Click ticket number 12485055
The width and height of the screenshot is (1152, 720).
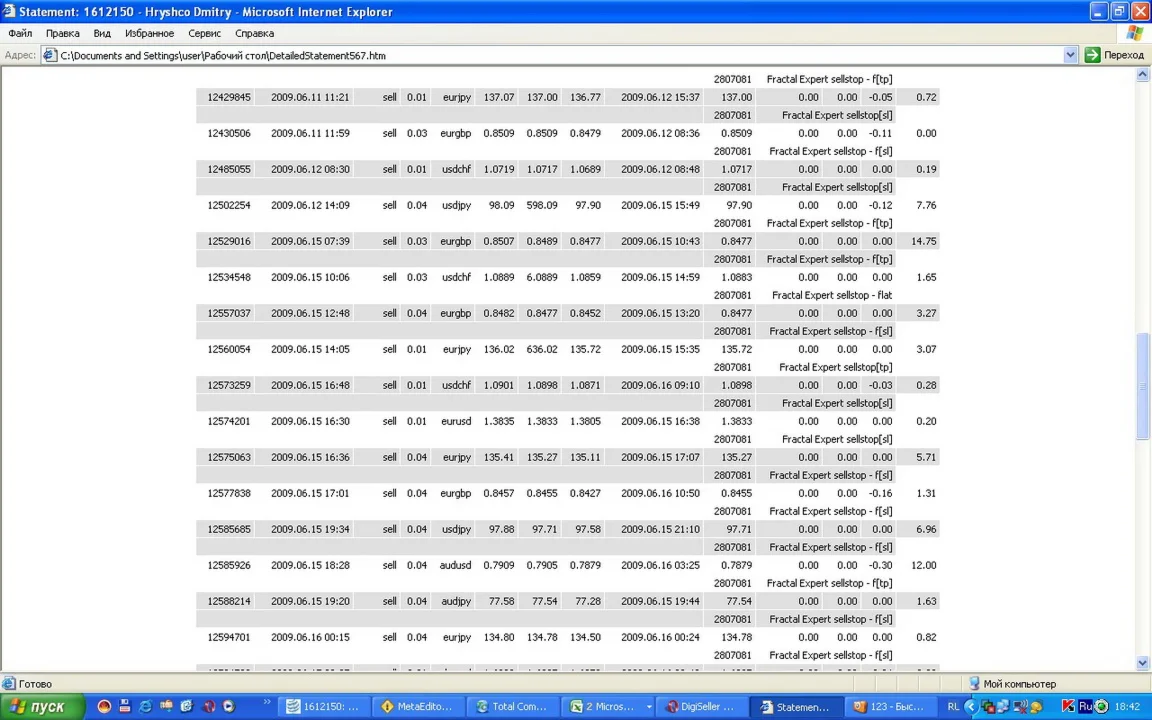(228, 169)
